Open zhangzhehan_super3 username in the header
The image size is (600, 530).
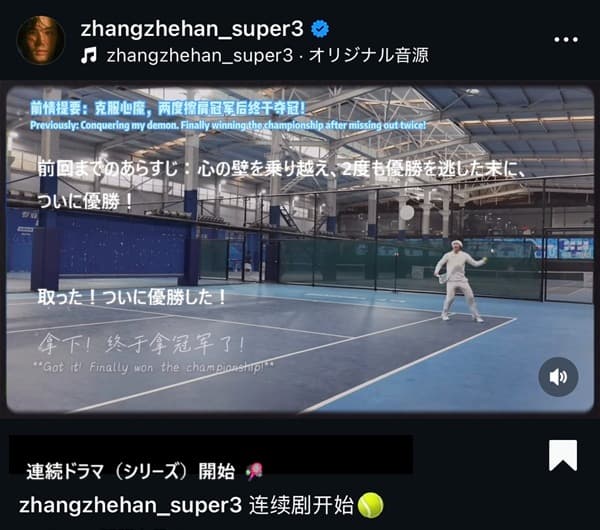click(192, 29)
